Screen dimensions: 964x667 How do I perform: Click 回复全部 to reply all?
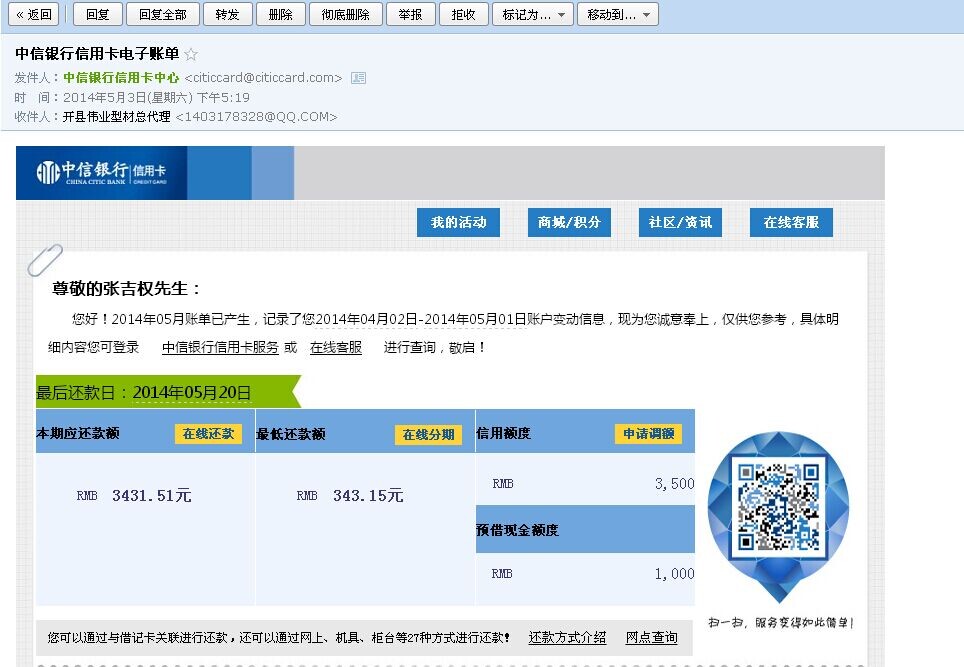[163, 15]
